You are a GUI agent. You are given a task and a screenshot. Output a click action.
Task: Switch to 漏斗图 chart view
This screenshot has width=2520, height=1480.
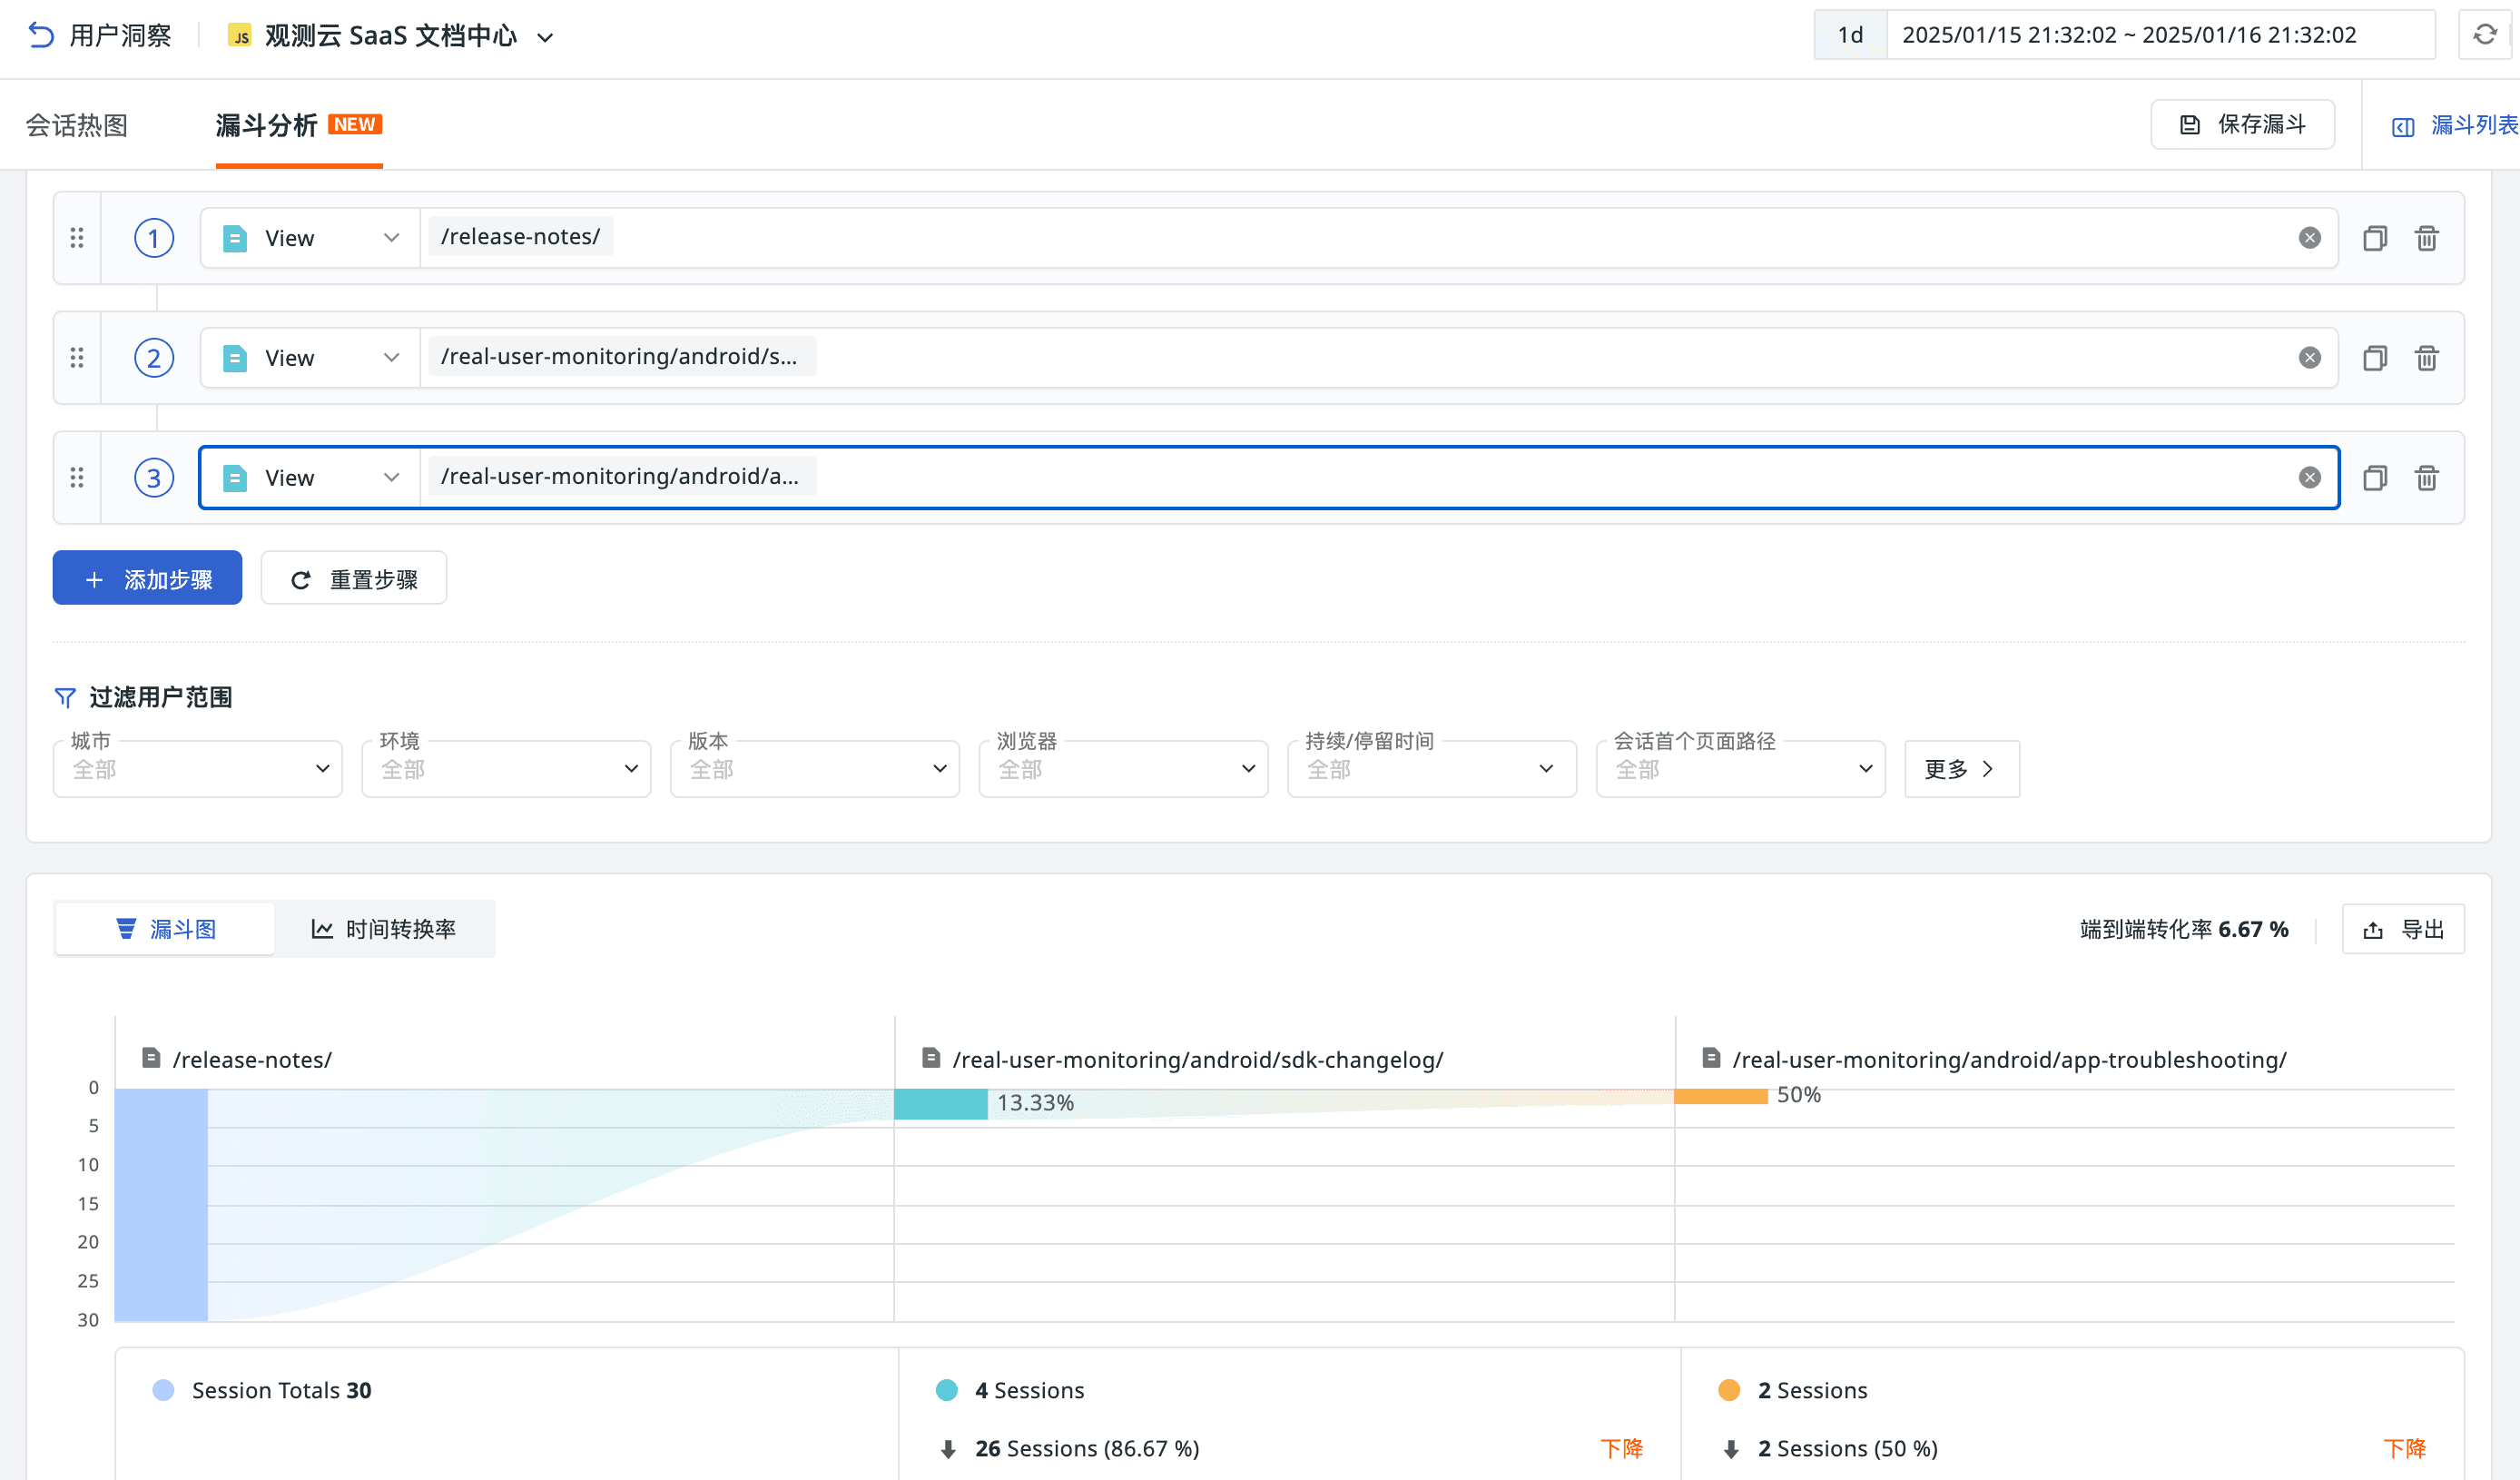click(166, 929)
